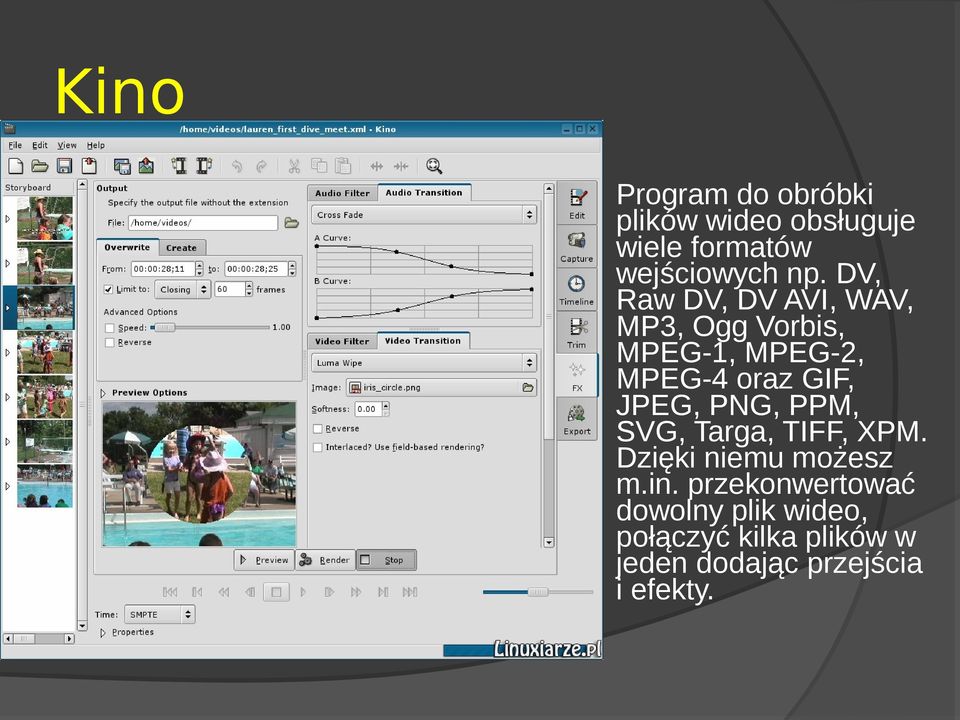This screenshot has height=720, width=960.
Task: Open the View menu
Action: [67, 145]
